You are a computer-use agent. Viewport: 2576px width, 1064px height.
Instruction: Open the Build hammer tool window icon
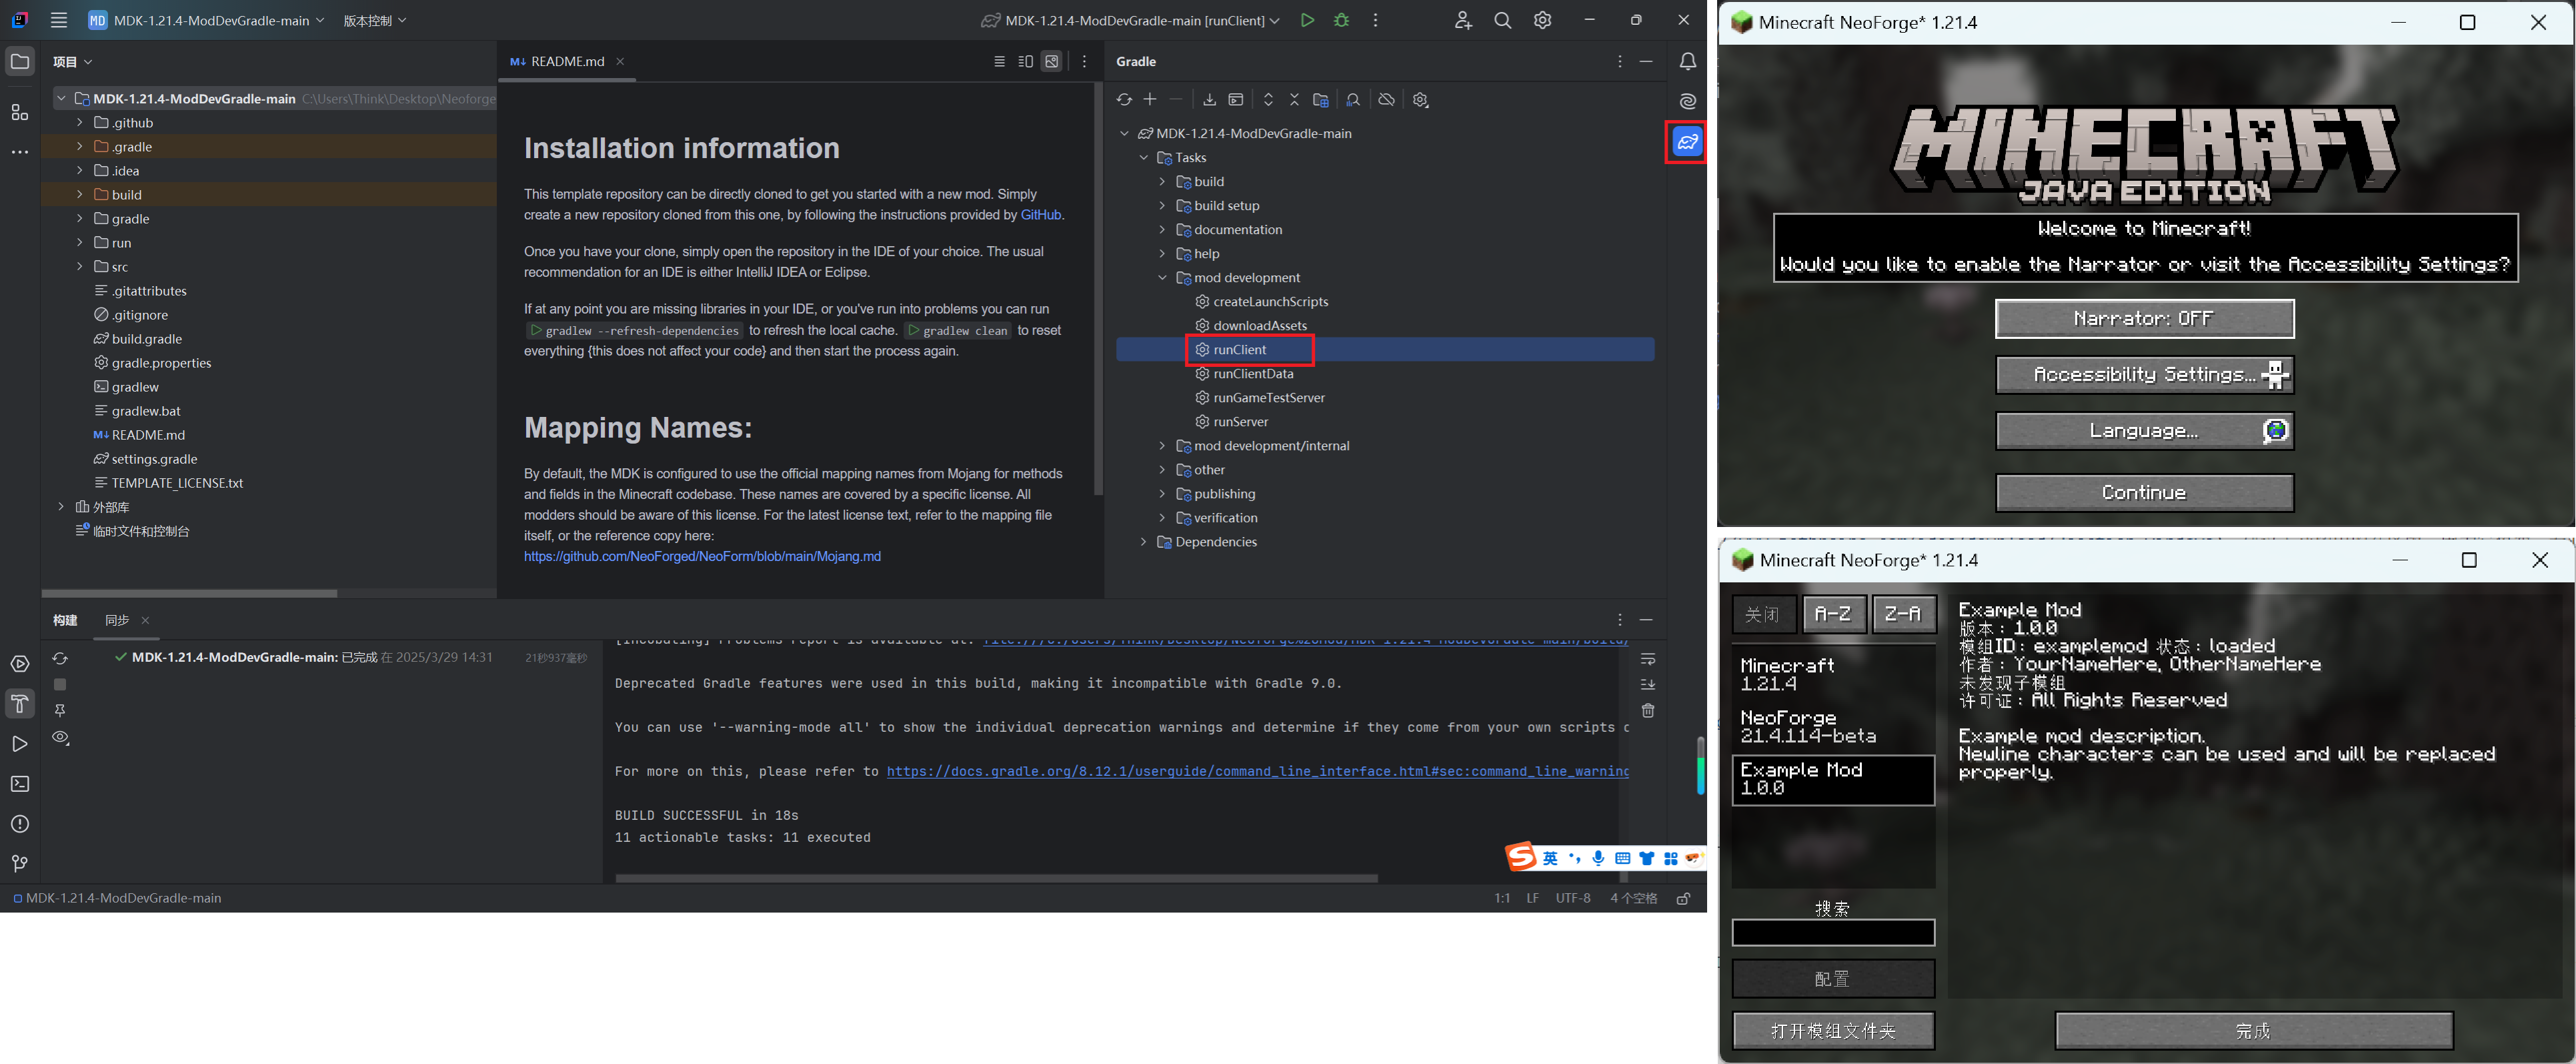tap(20, 704)
